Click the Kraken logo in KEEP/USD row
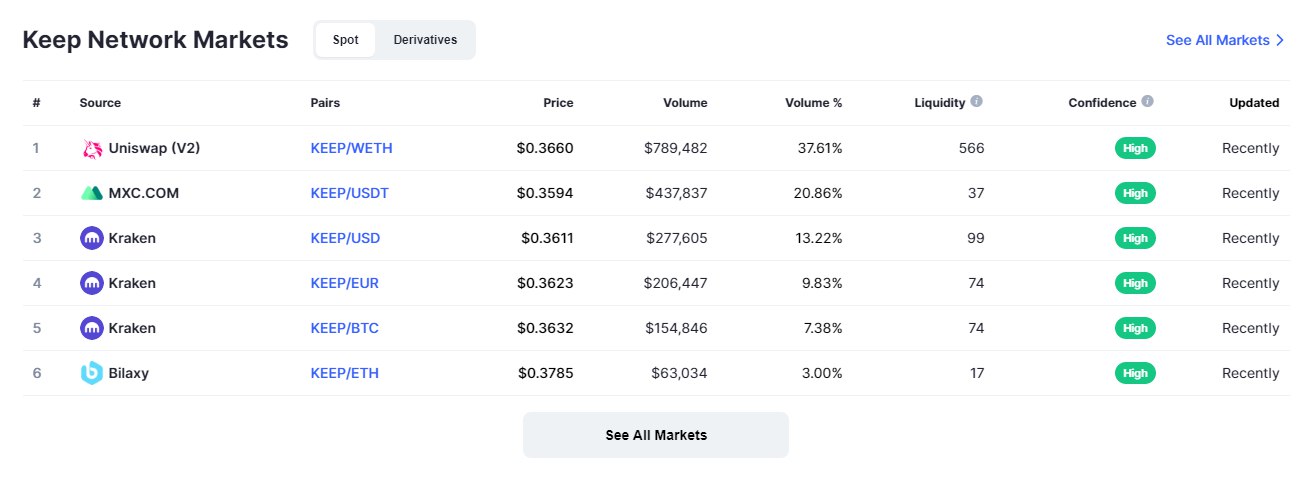1312x482 pixels. coord(92,238)
